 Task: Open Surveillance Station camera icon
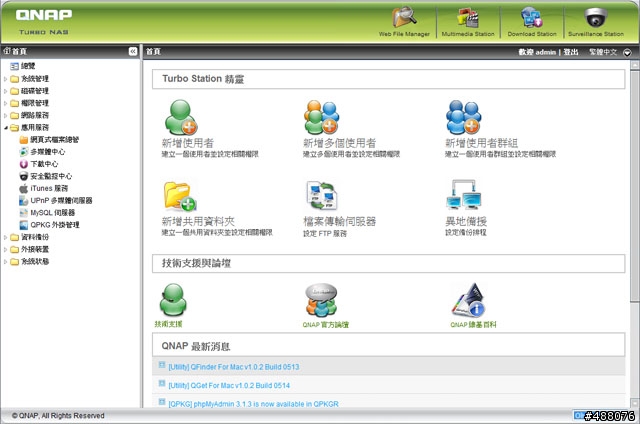coord(596,18)
